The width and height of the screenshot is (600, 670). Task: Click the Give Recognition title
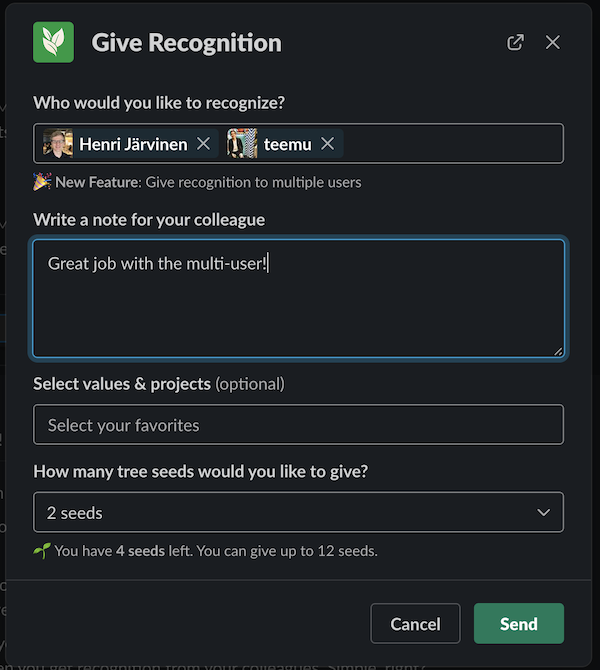click(x=187, y=43)
